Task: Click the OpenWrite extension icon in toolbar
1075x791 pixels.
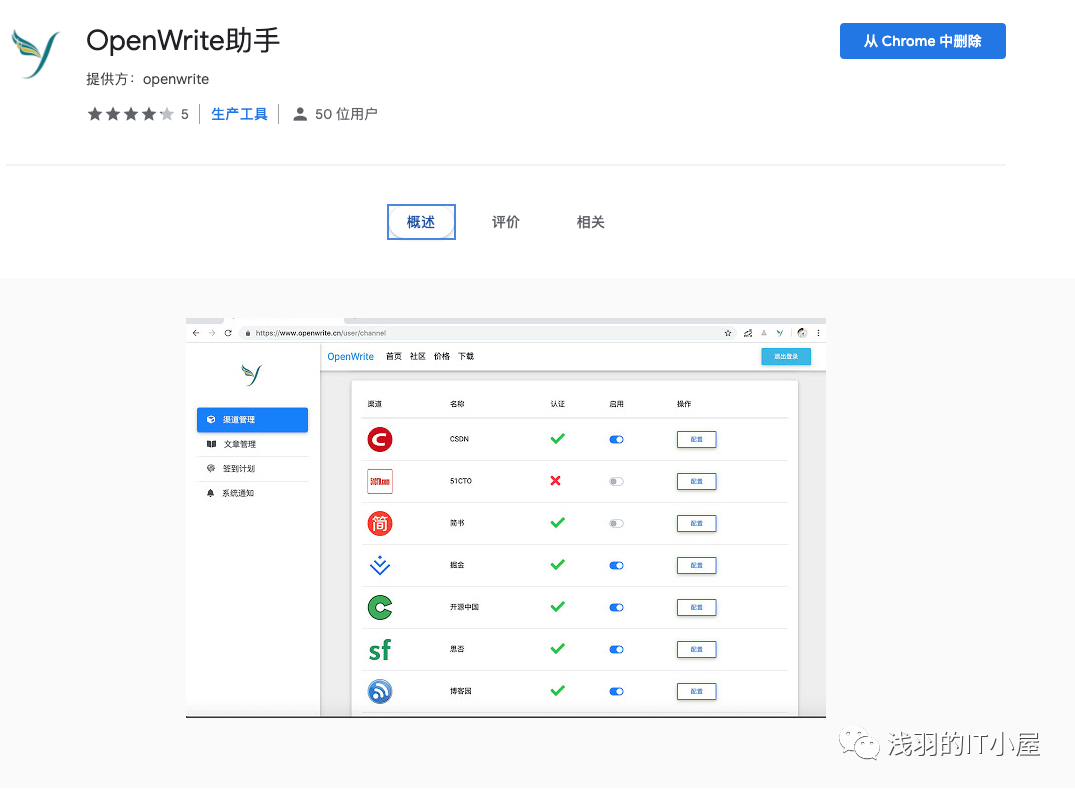Action: point(780,333)
